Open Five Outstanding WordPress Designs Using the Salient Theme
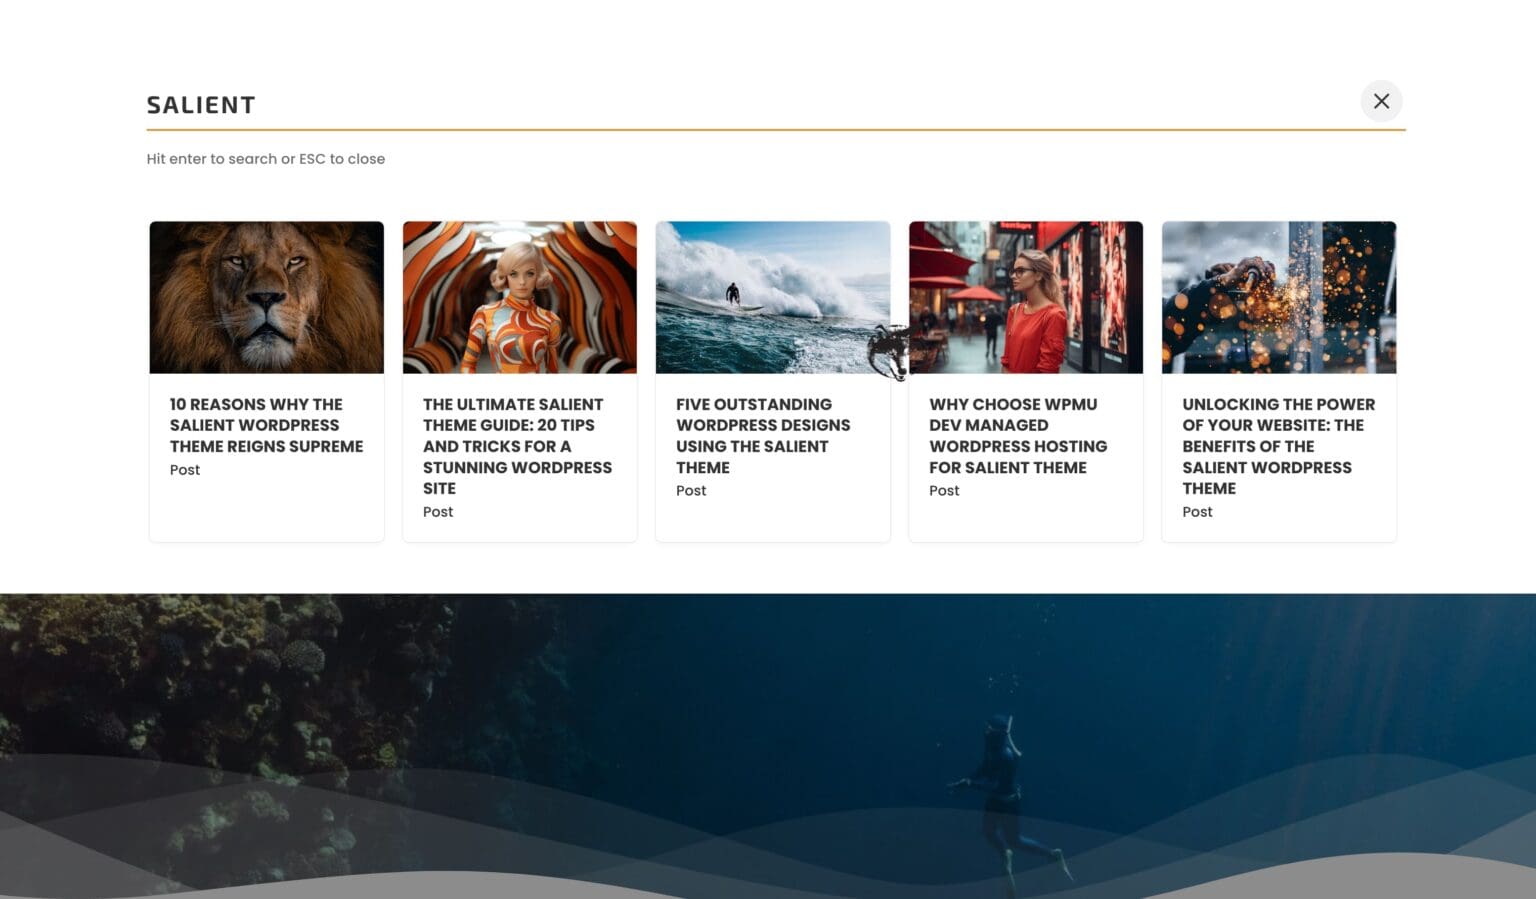 [x=763, y=425]
